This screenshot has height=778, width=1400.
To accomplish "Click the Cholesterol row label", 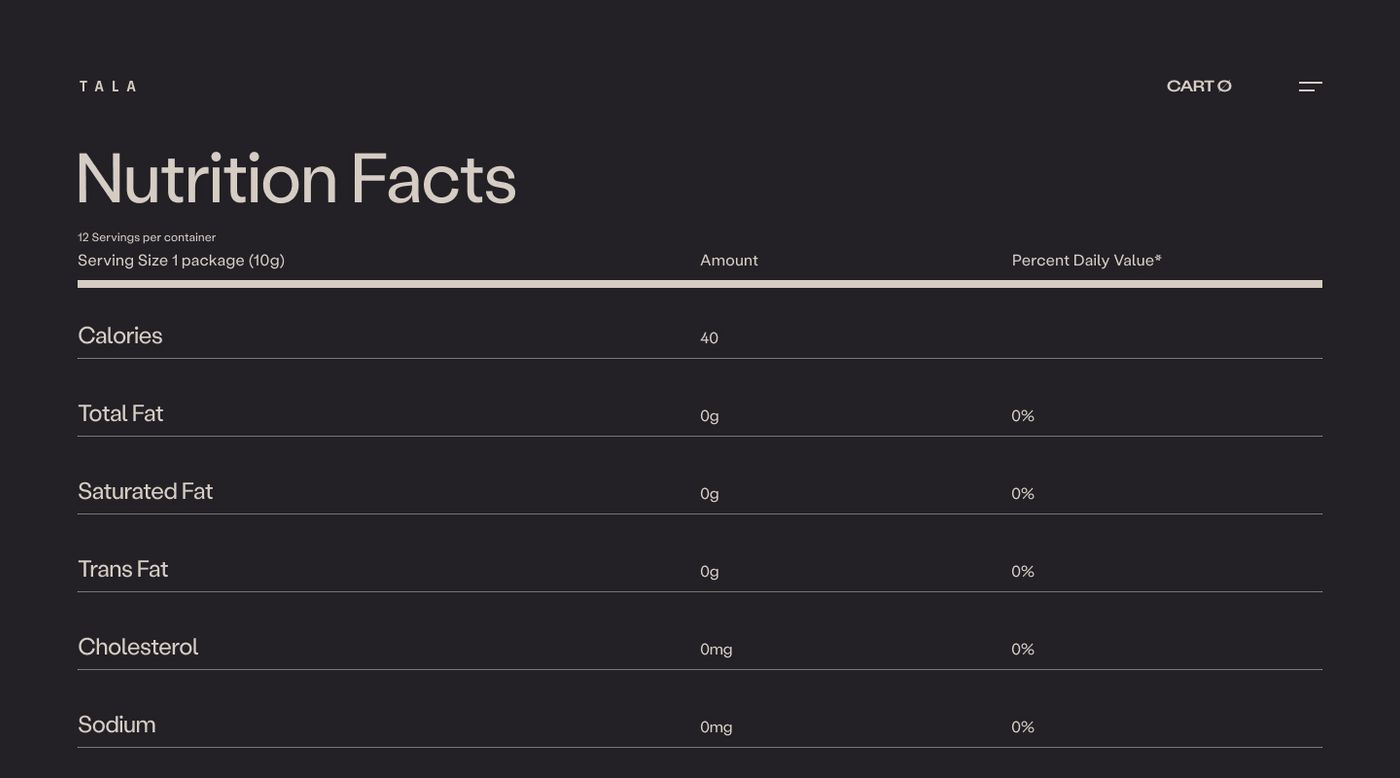I will [x=138, y=647].
